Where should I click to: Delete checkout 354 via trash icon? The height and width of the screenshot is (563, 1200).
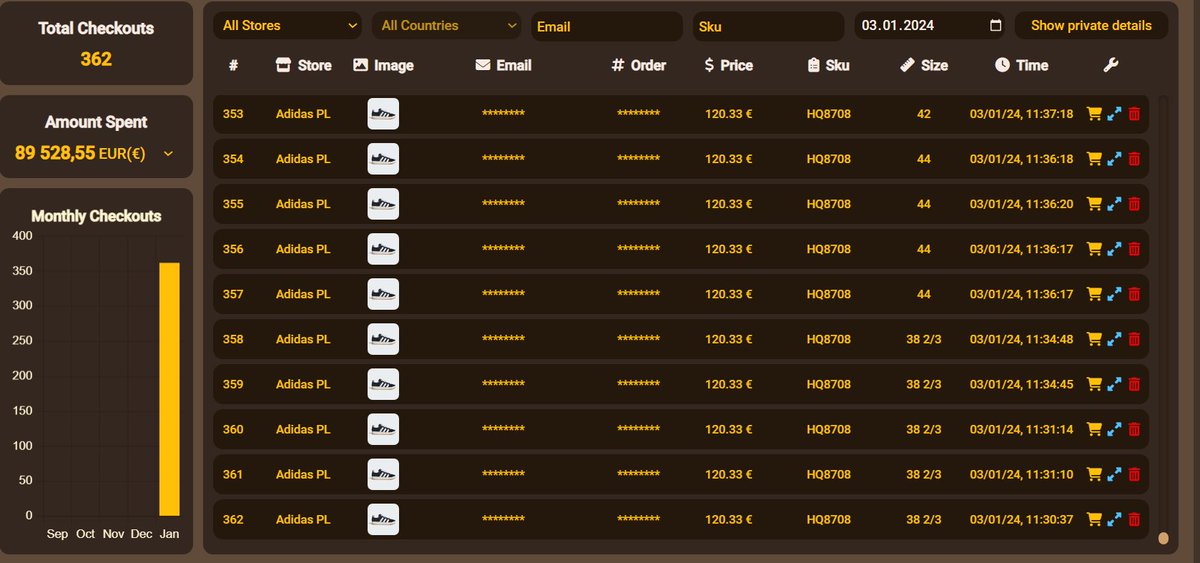point(1134,159)
